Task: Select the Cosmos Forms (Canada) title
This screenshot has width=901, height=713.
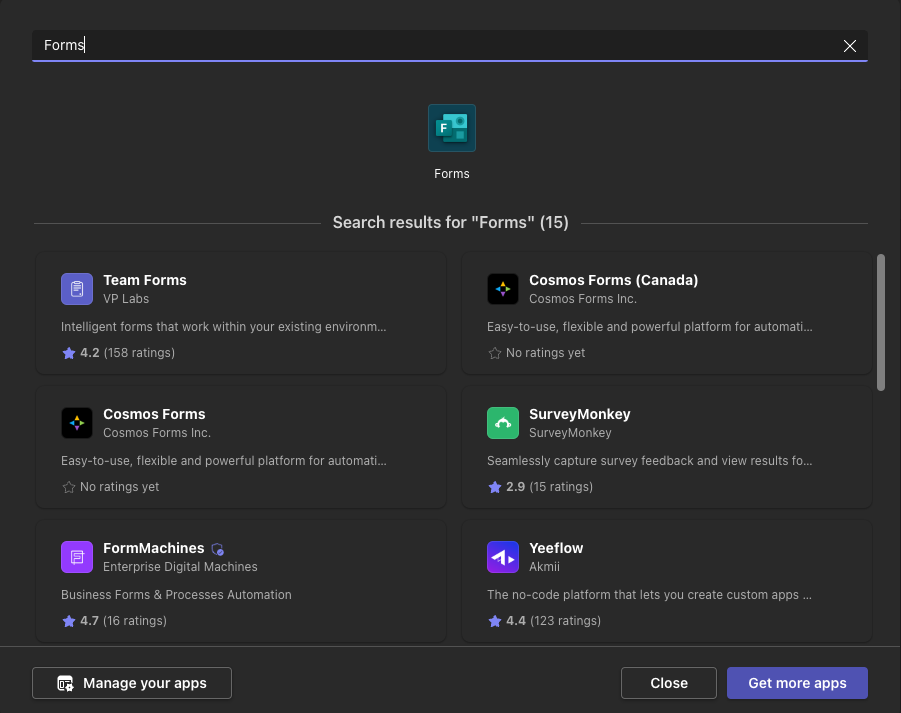Action: tap(613, 280)
